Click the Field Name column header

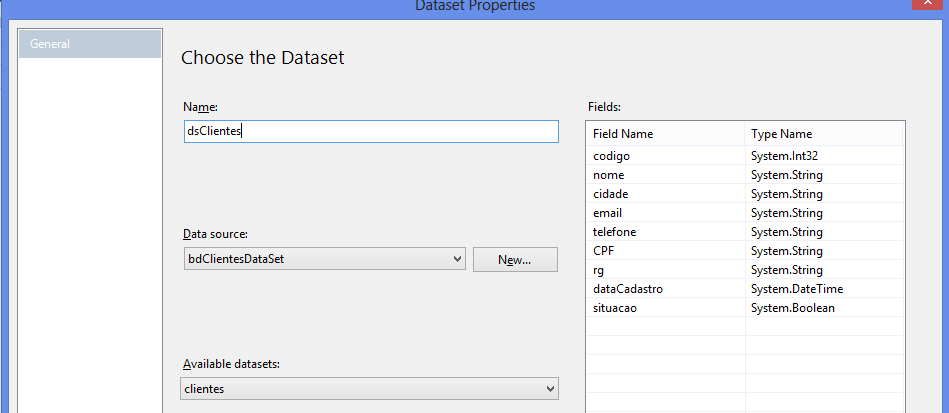pyautogui.click(x=665, y=134)
